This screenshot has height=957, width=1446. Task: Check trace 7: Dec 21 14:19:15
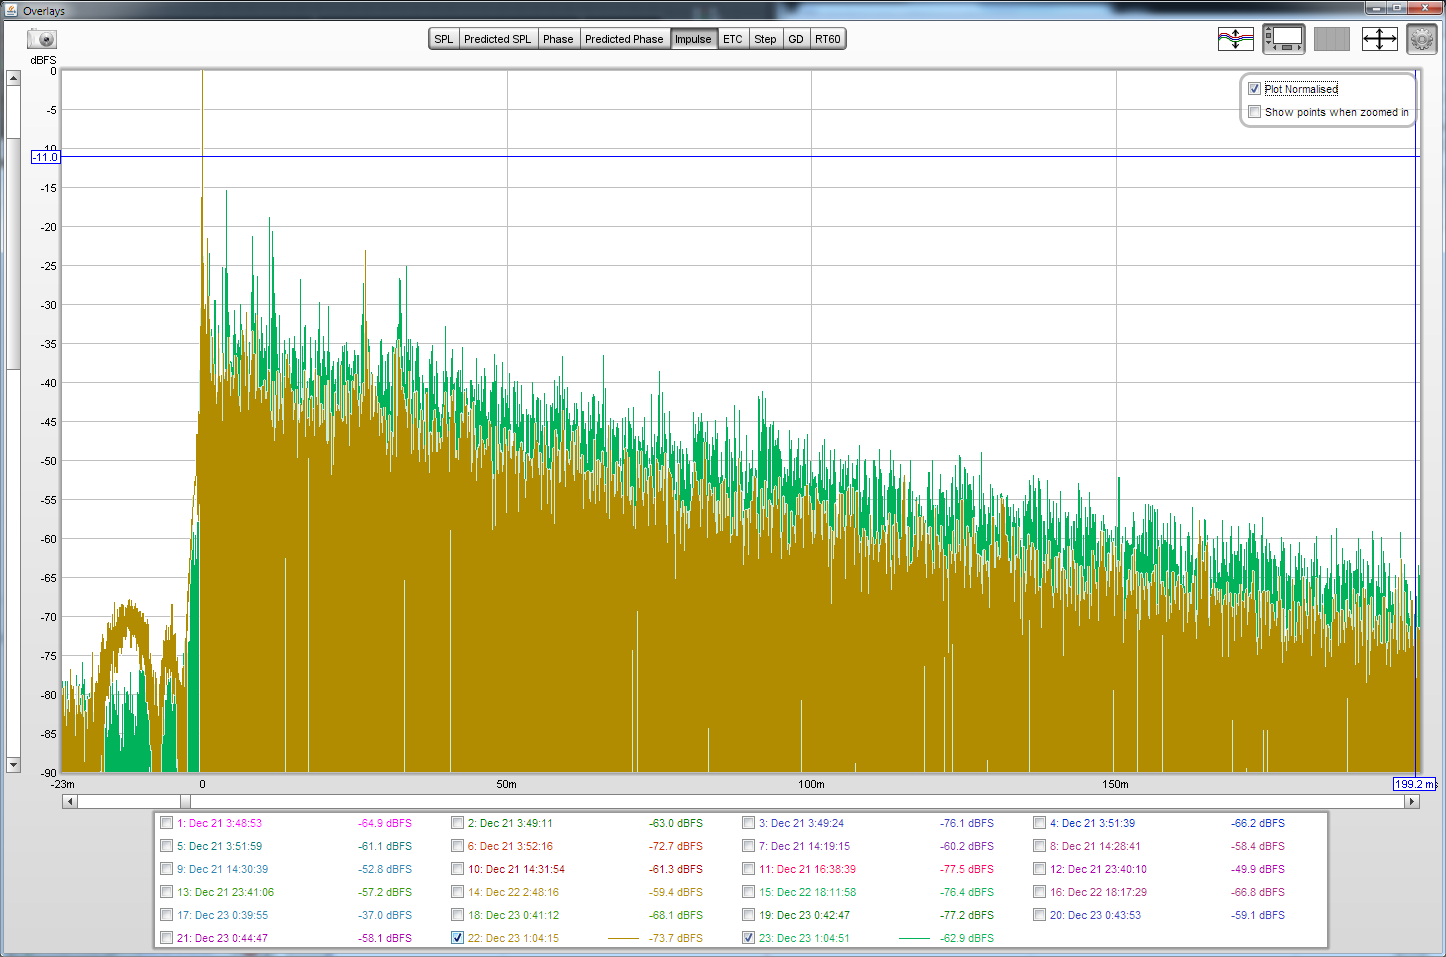pyautogui.click(x=748, y=846)
